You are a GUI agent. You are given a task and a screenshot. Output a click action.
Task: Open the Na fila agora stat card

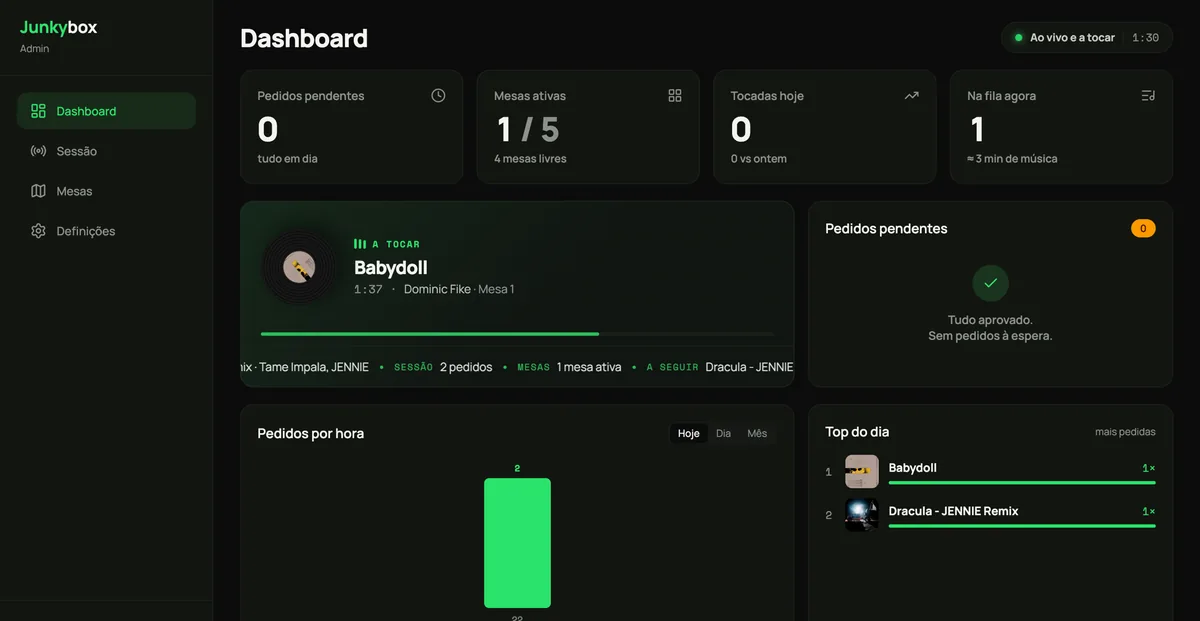pos(1061,127)
